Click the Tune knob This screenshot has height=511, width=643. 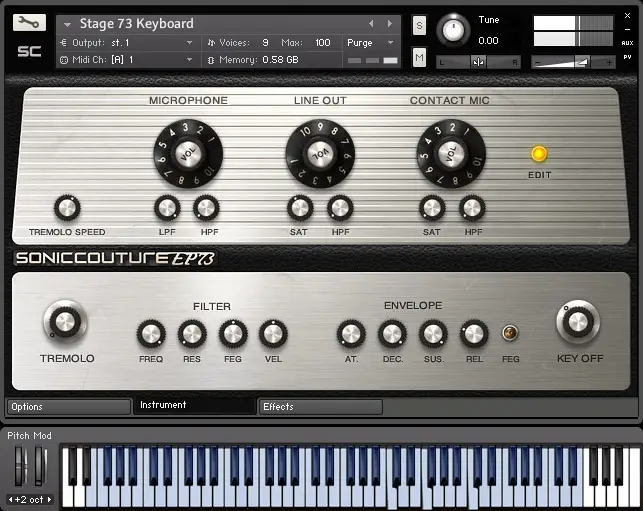[453, 30]
